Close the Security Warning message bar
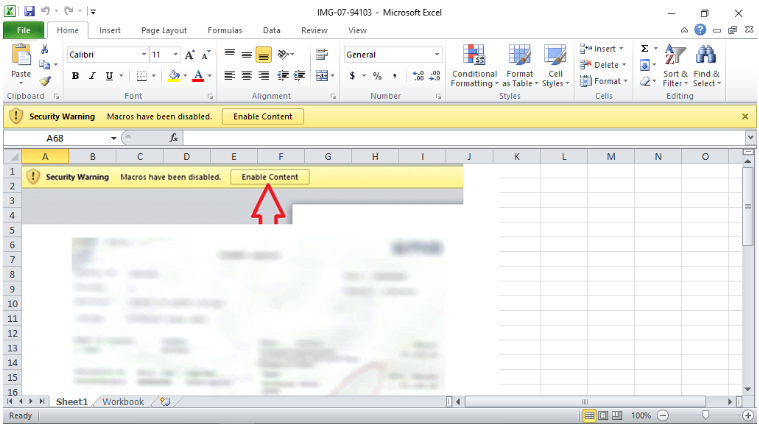 tap(745, 117)
